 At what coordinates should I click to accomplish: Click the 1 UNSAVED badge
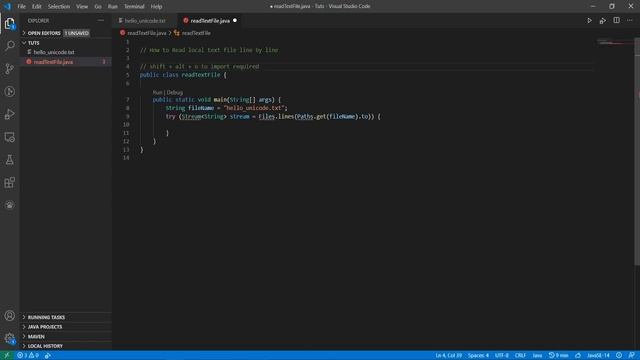click(76, 33)
